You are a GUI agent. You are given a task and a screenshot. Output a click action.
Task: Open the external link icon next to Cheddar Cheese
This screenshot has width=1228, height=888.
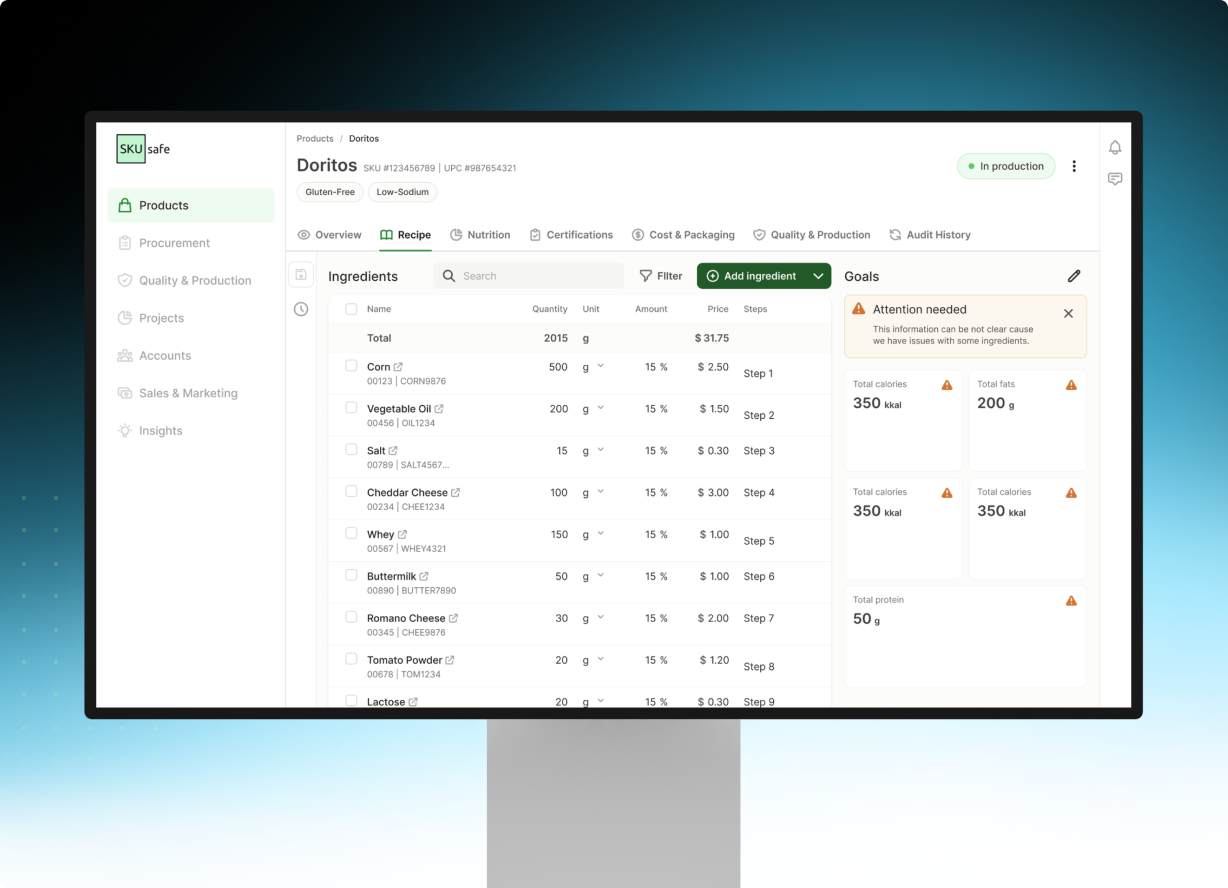pyautogui.click(x=455, y=493)
